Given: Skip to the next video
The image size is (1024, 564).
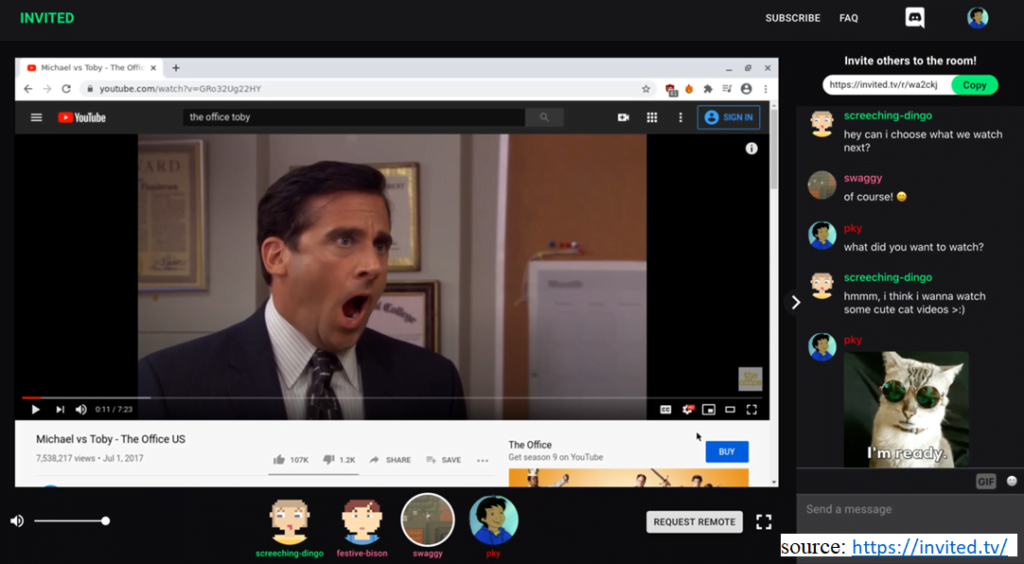Looking at the screenshot, I should [x=59, y=409].
